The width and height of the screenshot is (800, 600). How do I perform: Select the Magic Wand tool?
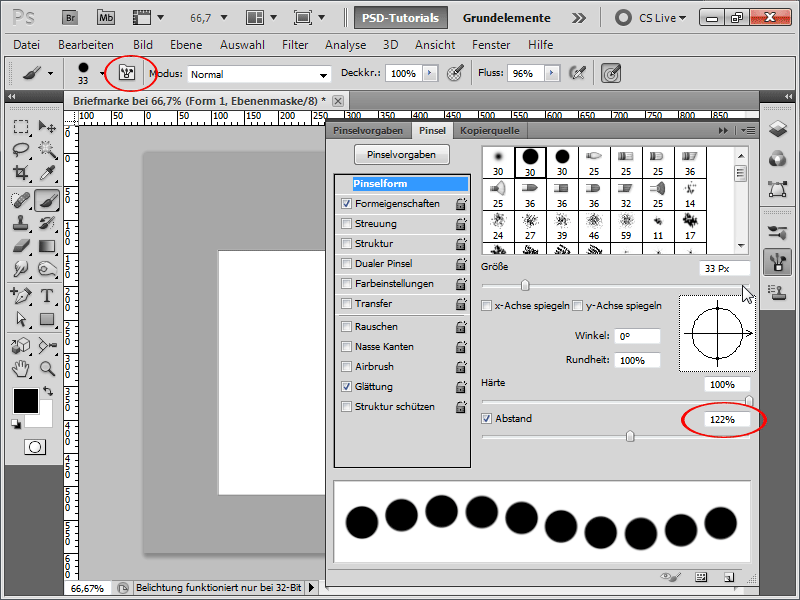(47, 149)
